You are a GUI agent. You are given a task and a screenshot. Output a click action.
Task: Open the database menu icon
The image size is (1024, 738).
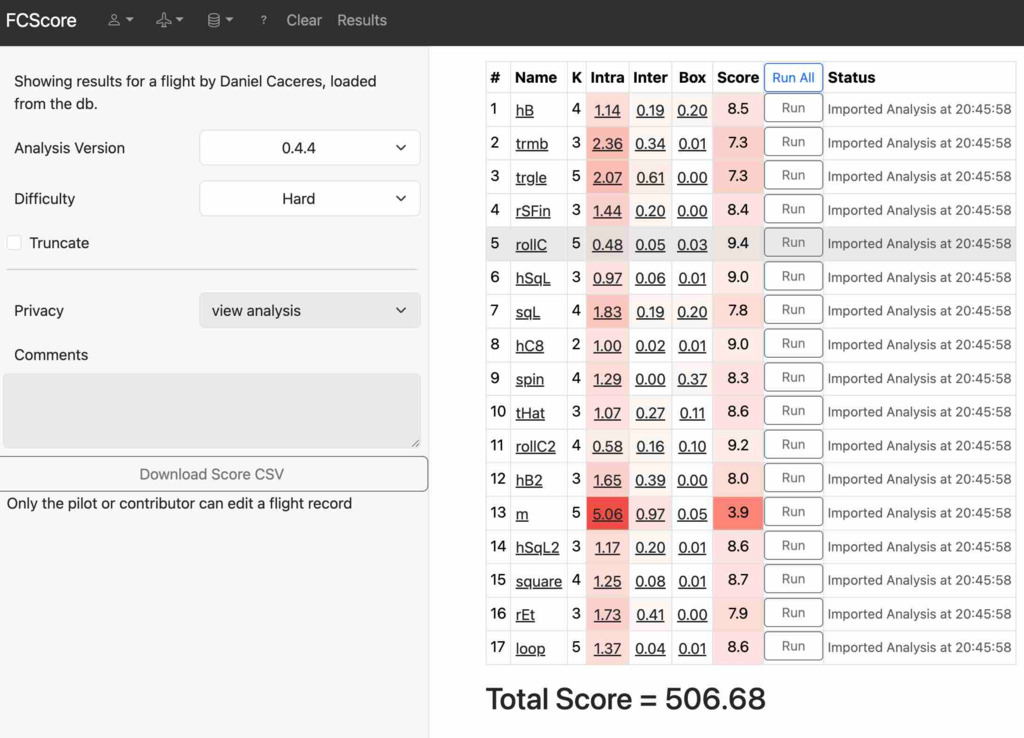pos(219,20)
